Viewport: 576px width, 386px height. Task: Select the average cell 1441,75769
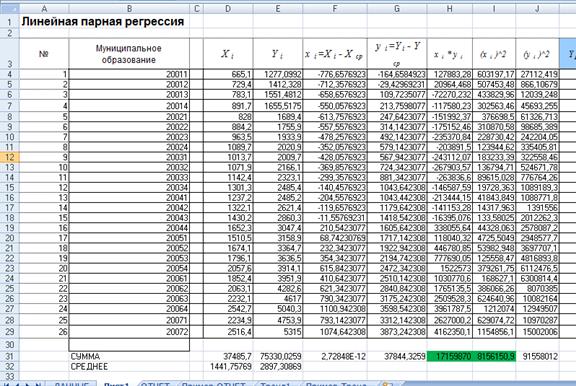point(228,367)
